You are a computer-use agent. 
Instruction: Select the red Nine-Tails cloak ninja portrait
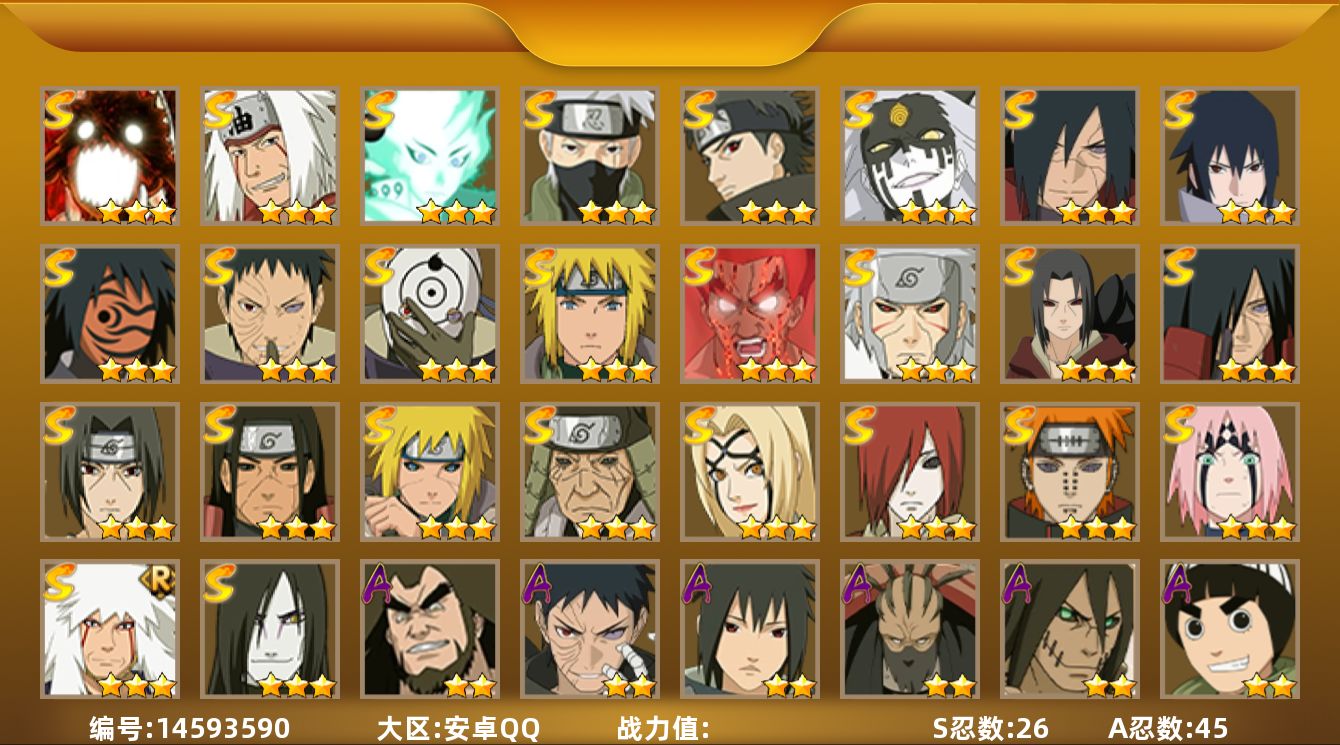click(109, 156)
